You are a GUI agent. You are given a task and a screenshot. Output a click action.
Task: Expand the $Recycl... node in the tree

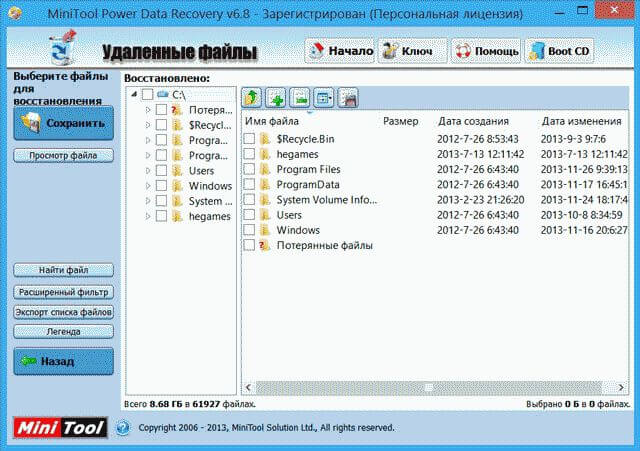148,125
